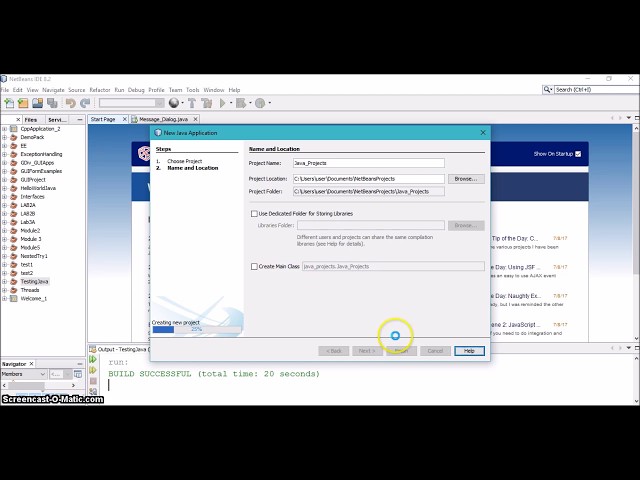Select the Module 3 project in tree
The height and width of the screenshot is (480, 640).
tap(31, 239)
